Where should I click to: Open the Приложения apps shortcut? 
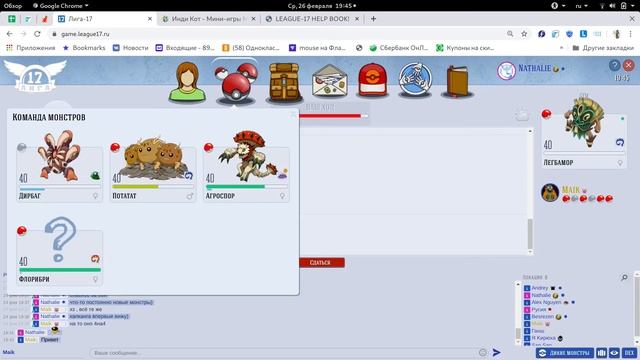click(31, 48)
